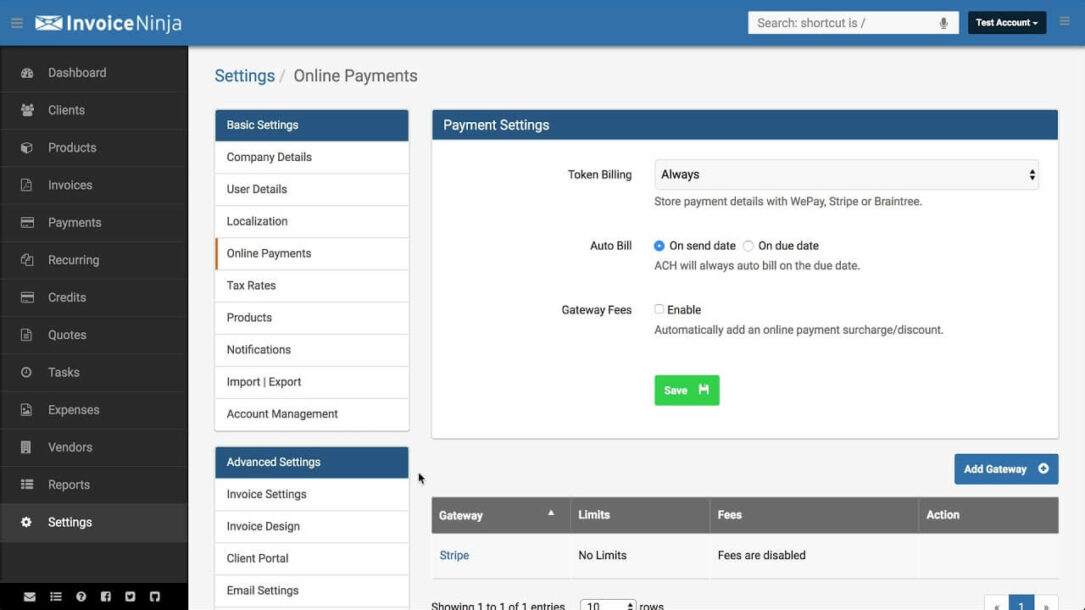The height and width of the screenshot is (610, 1085).
Task: Open the Recurring invoices section
Action: [74, 260]
